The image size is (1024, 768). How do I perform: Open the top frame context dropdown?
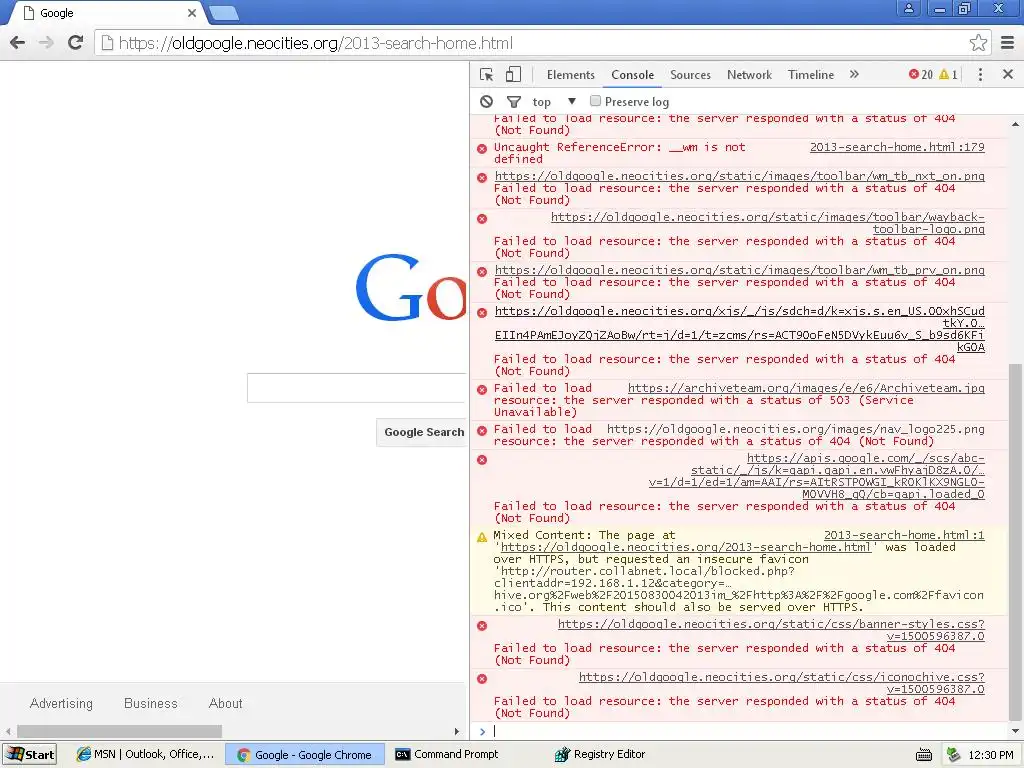[554, 102]
